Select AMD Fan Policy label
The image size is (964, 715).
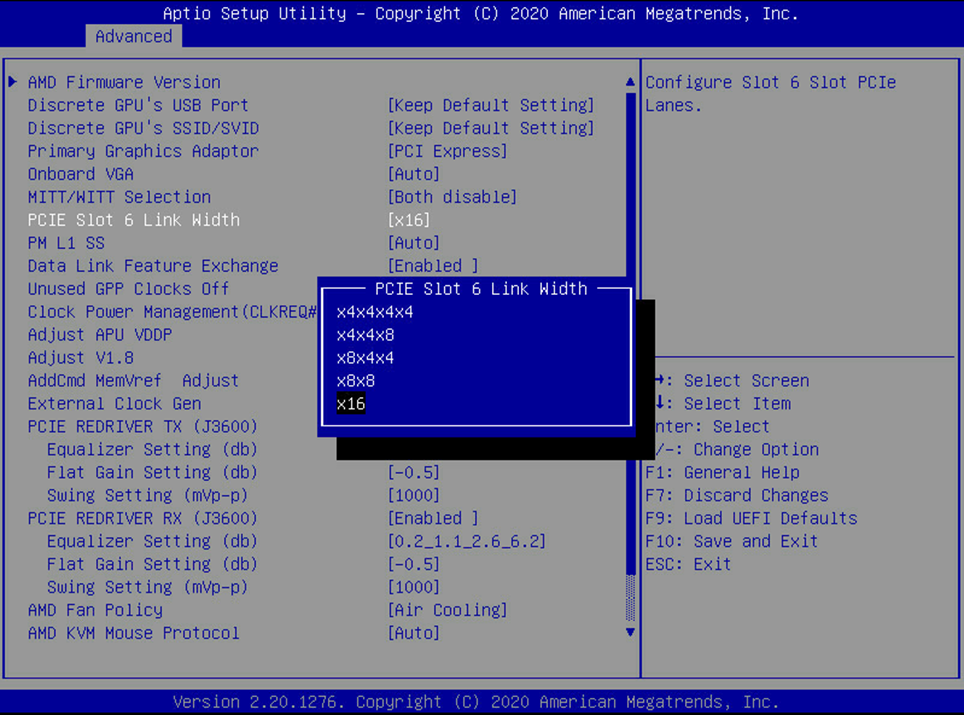(95, 610)
